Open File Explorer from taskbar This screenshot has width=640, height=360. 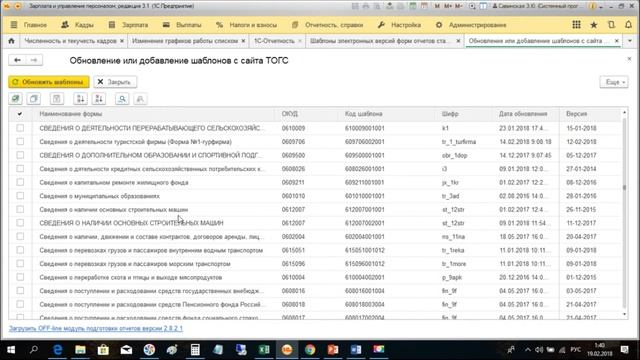[80, 350]
